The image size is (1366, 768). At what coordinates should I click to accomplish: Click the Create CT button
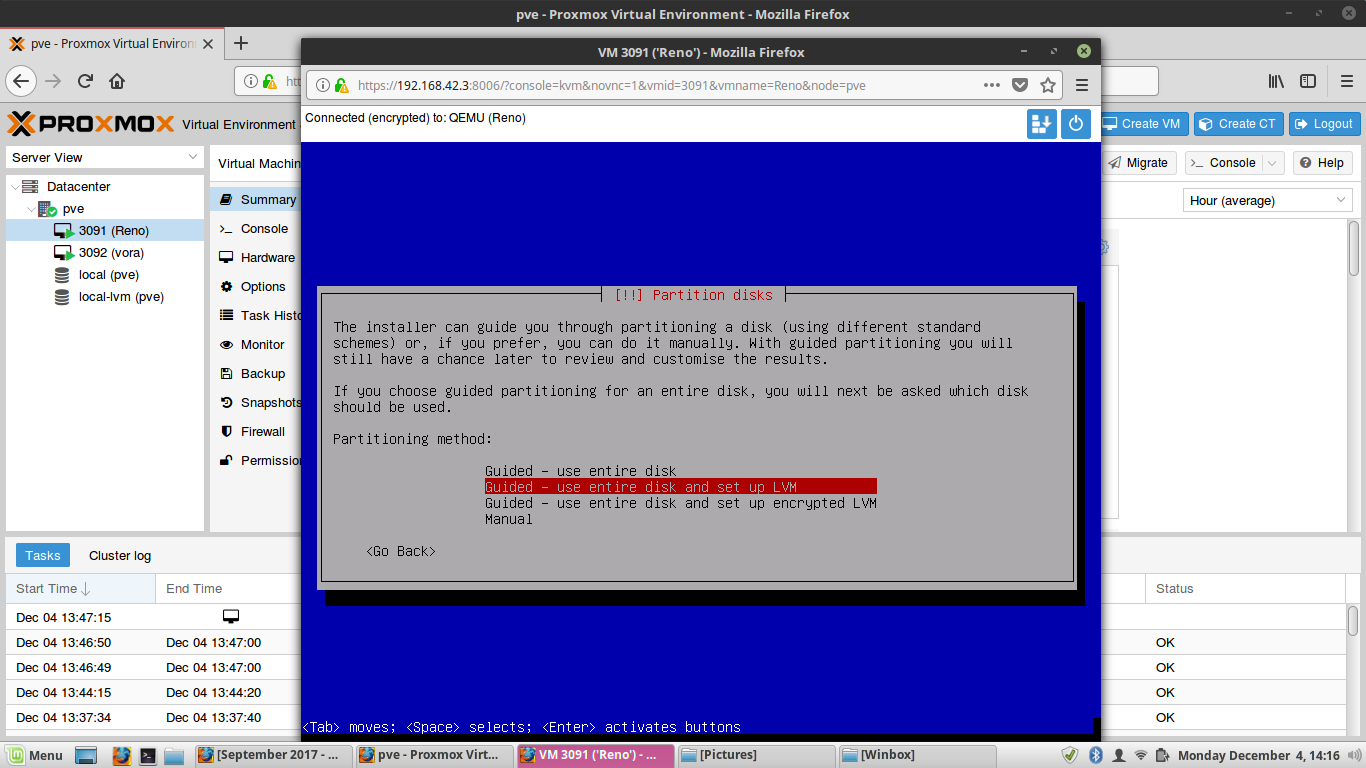1238,124
